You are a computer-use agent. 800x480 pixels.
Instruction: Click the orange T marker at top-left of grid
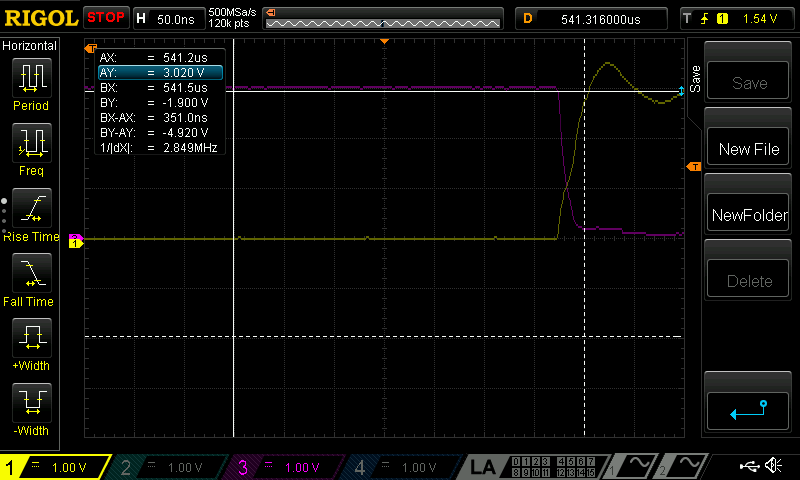coord(90,48)
